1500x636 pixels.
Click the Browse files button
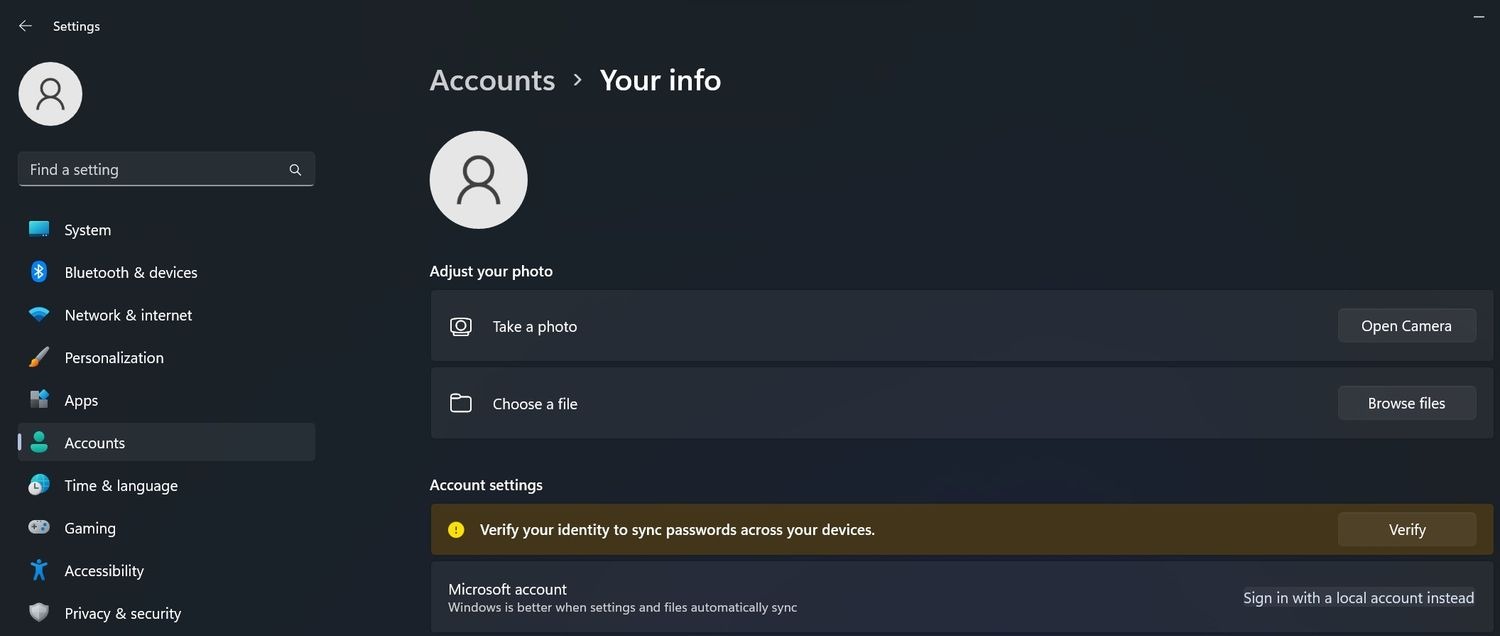[1407, 403]
